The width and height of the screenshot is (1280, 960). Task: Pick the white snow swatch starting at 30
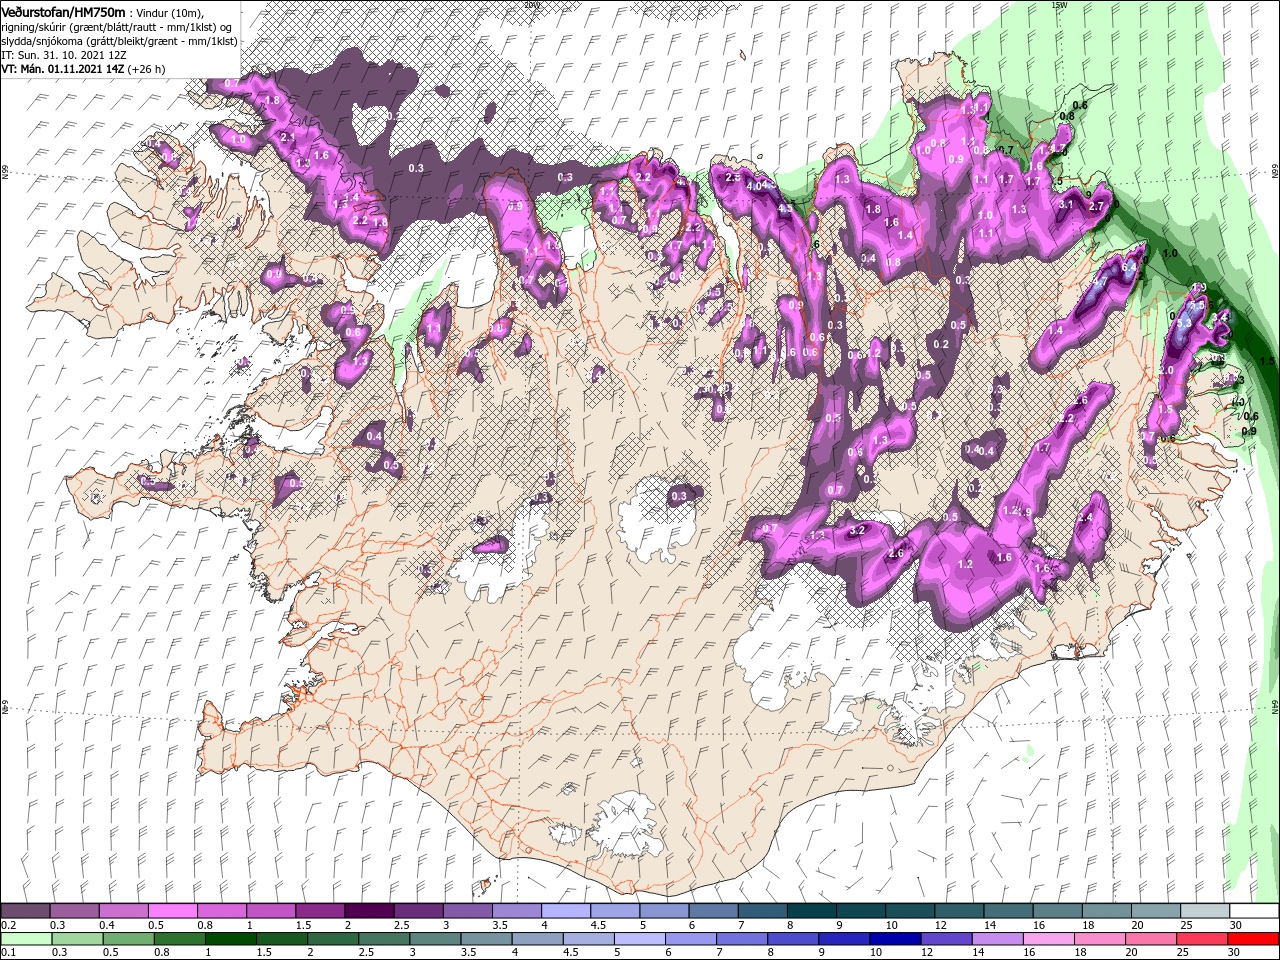(x=1252, y=911)
